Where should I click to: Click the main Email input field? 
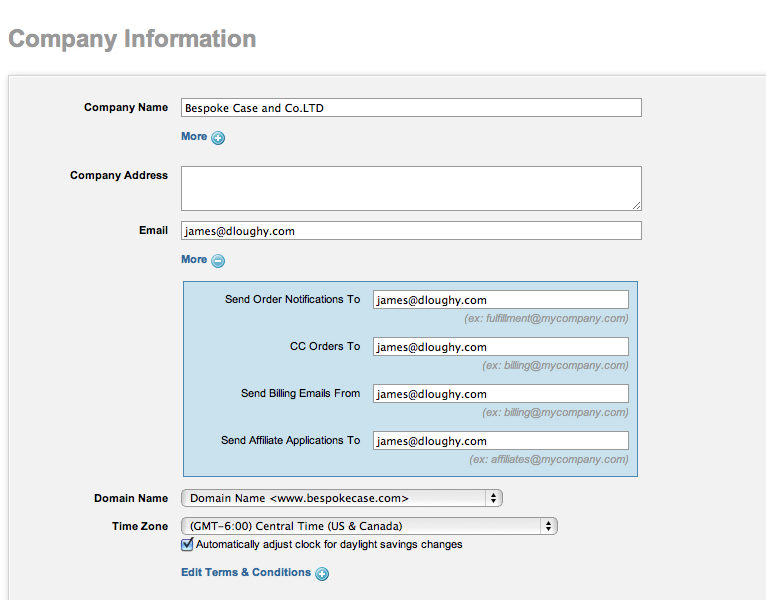point(411,231)
